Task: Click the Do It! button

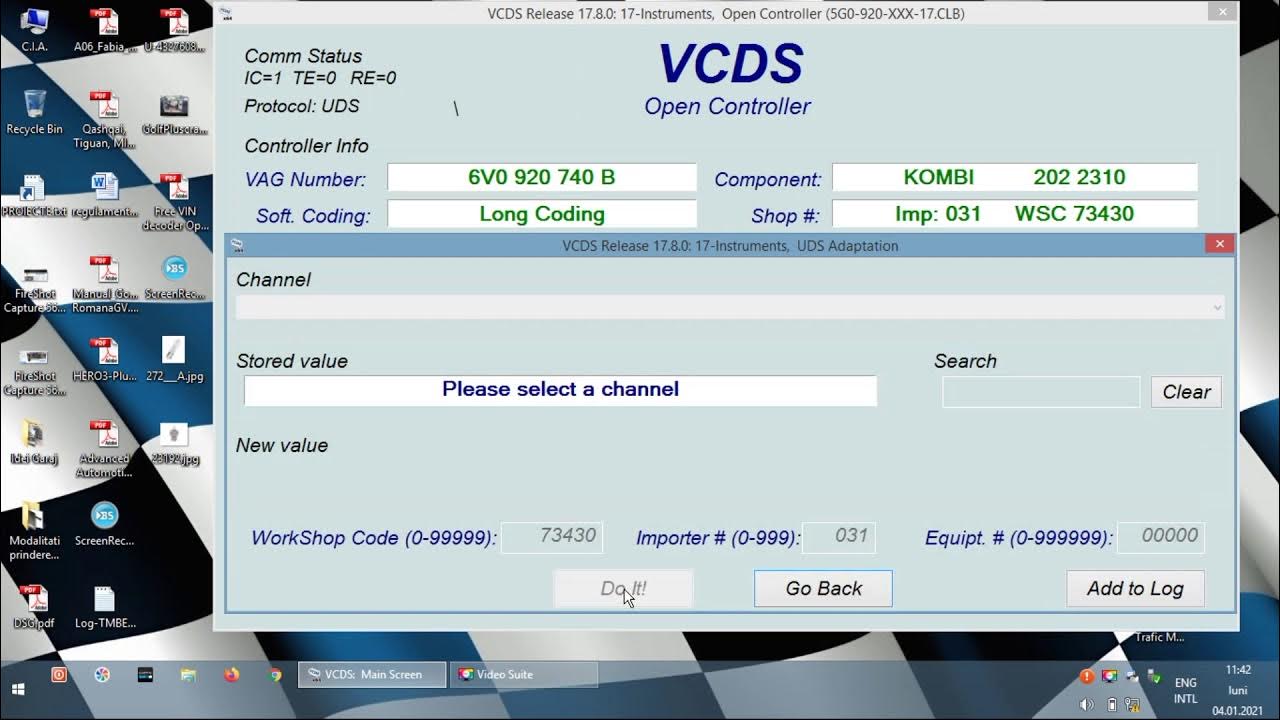Action: [623, 589]
